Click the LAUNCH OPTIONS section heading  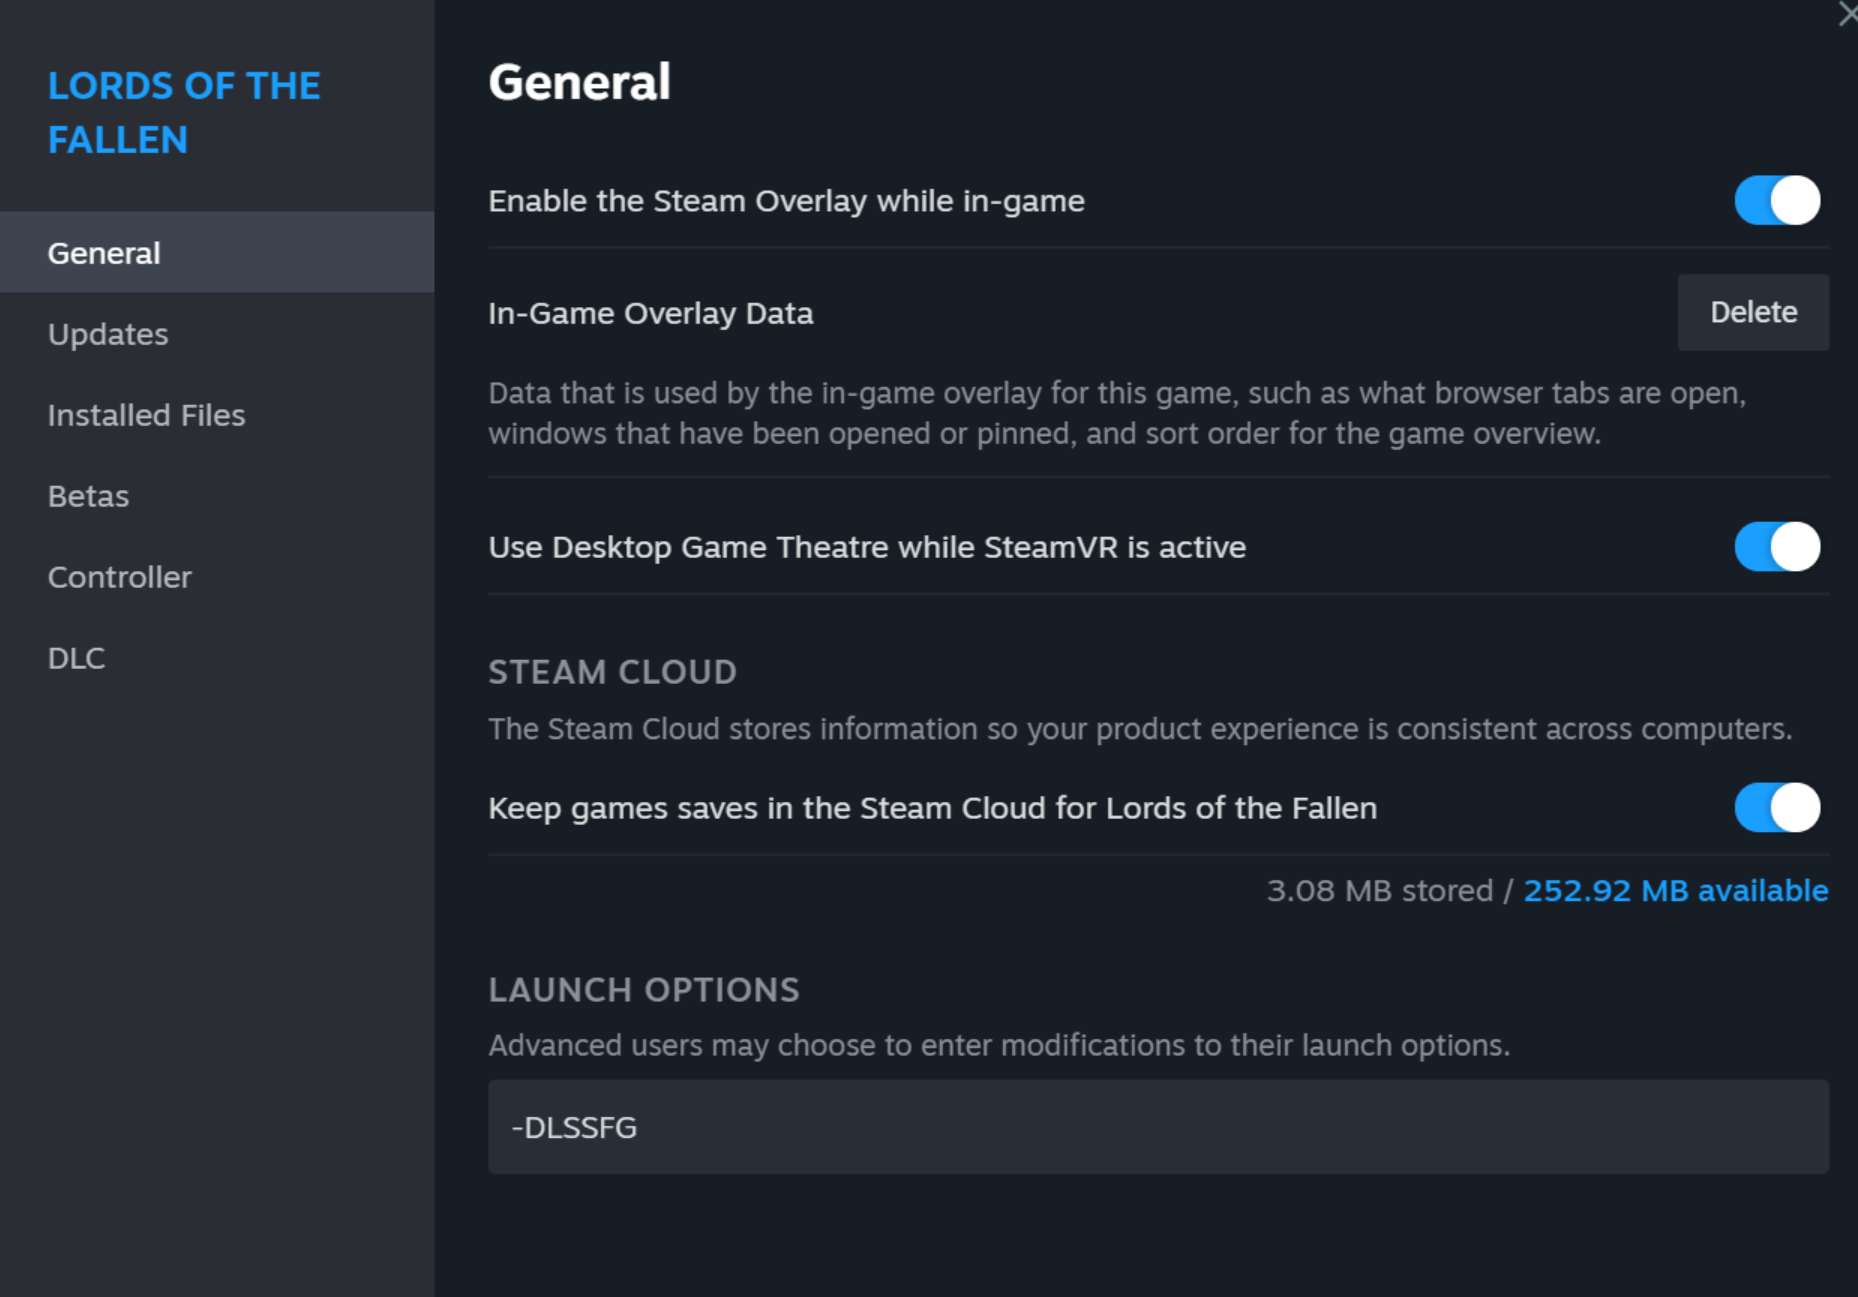point(643,990)
